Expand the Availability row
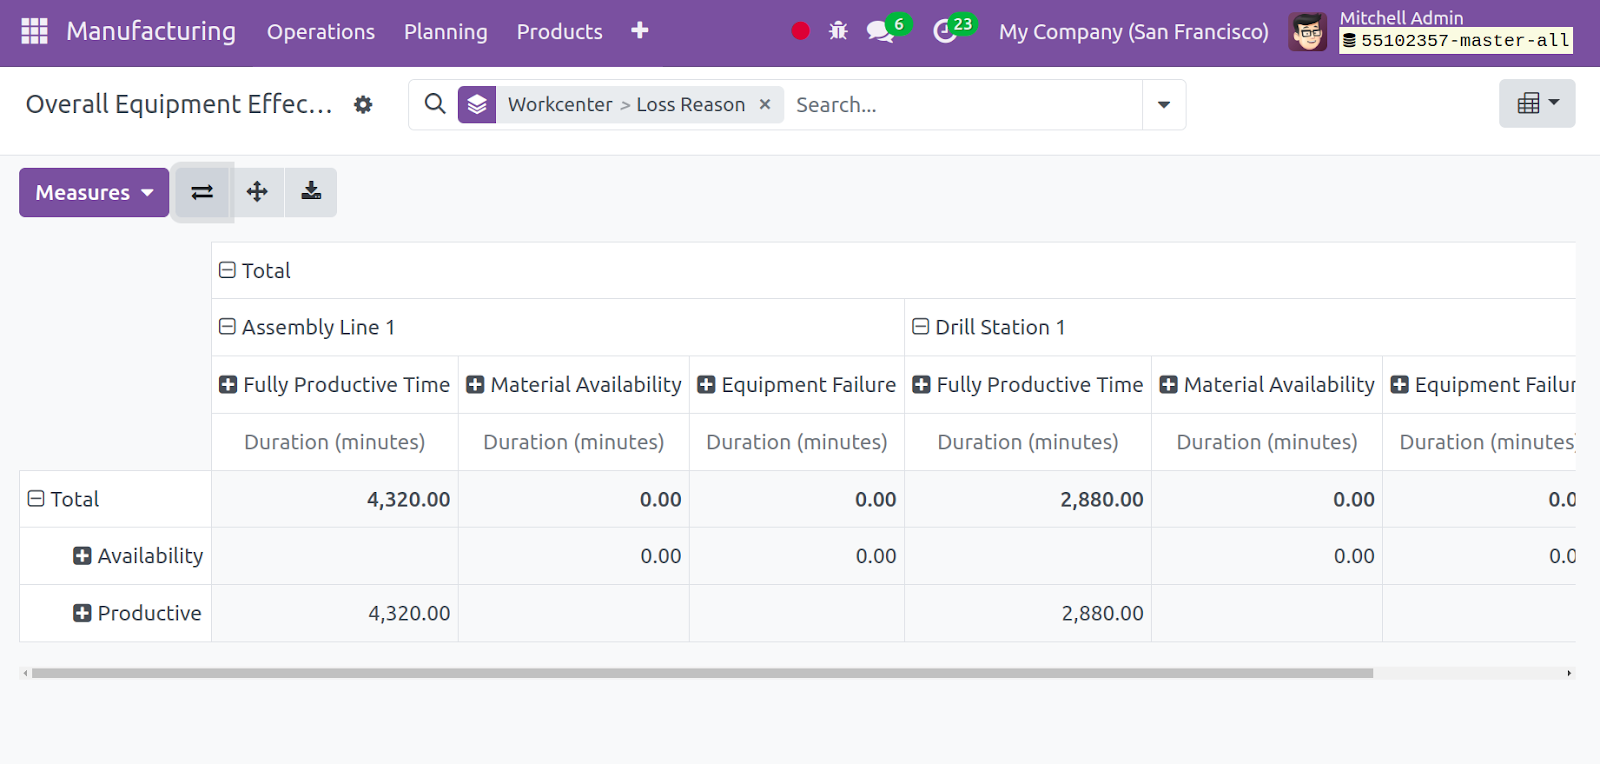Screen dimensions: 1600x764 (82, 556)
